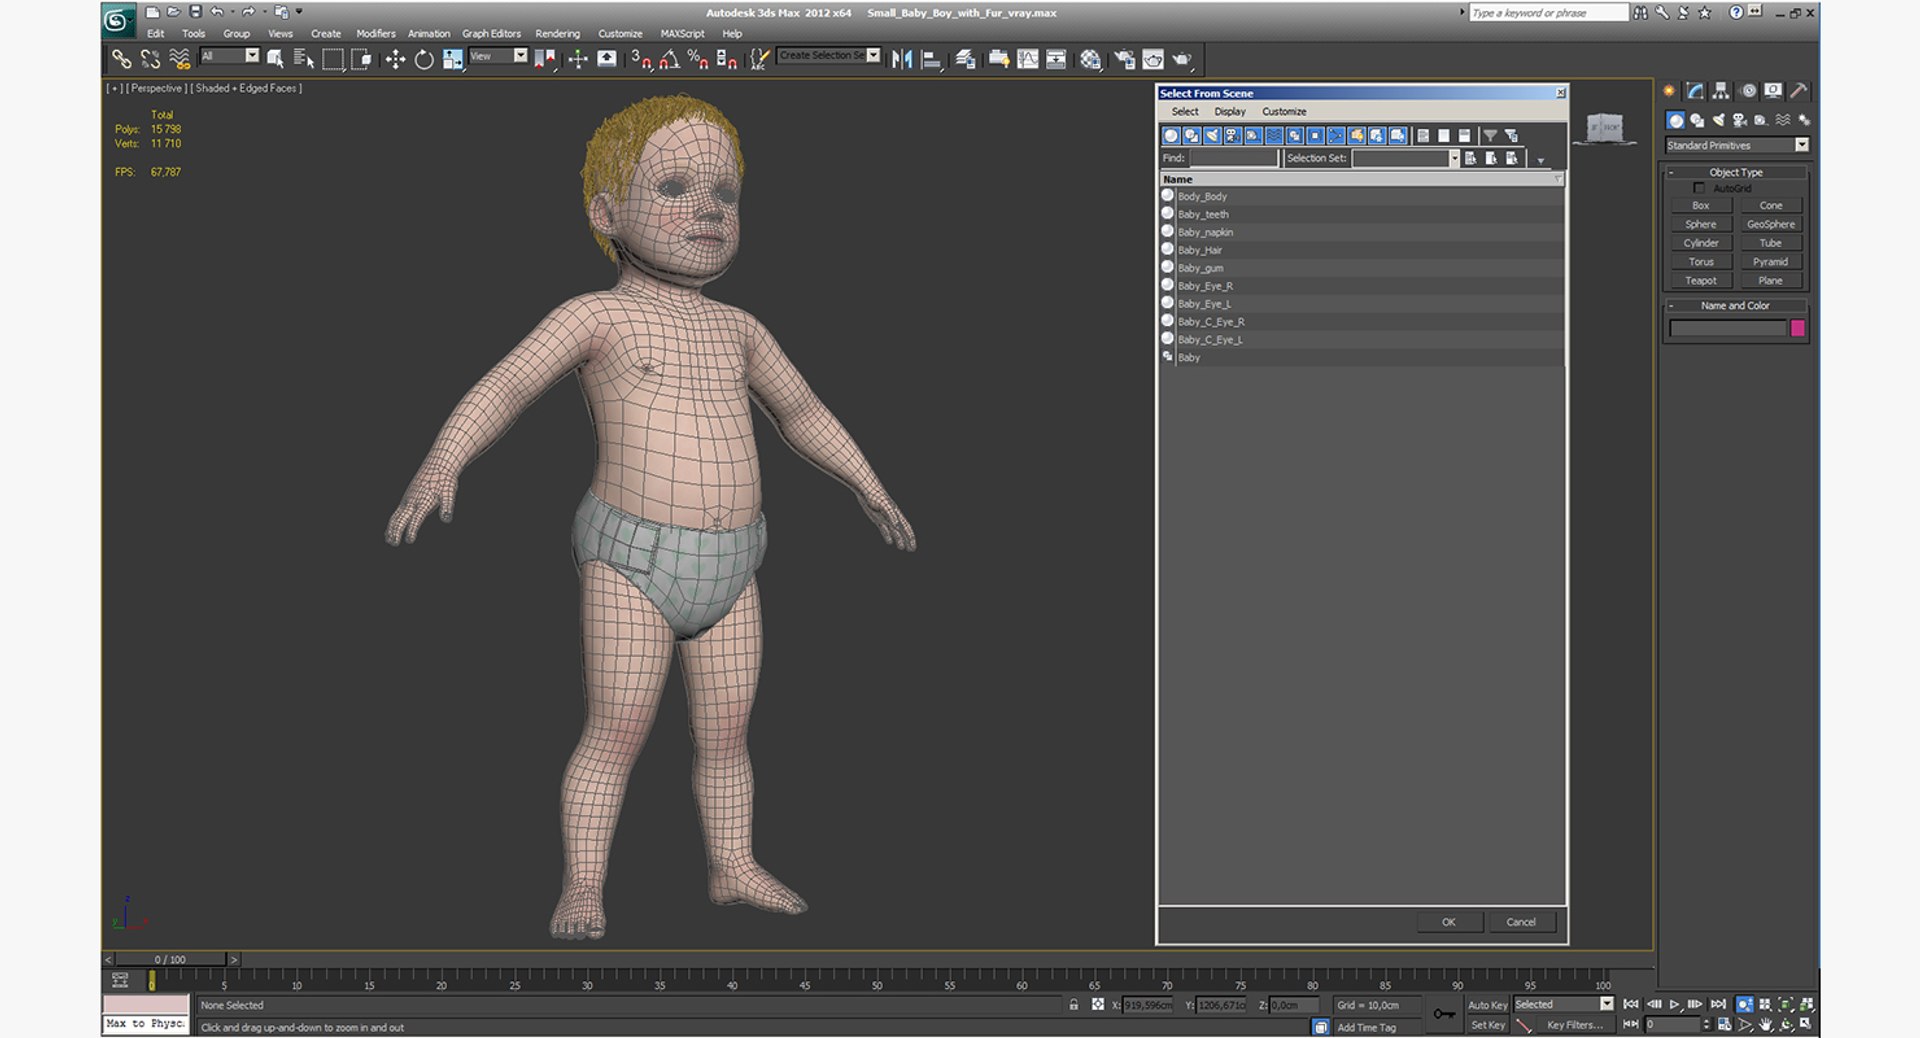Image resolution: width=1920 pixels, height=1038 pixels.
Task: Click the Mirror tool
Action: [902, 59]
